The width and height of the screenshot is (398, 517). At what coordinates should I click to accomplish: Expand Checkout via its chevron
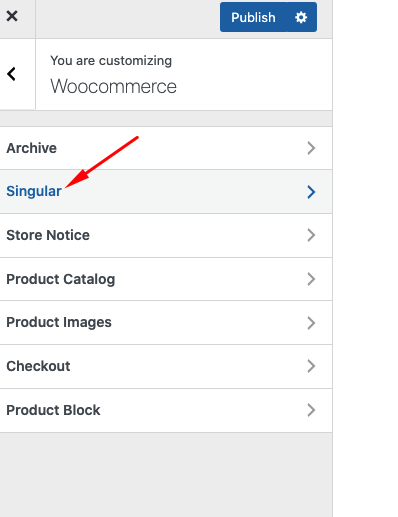(x=311, y=366)
